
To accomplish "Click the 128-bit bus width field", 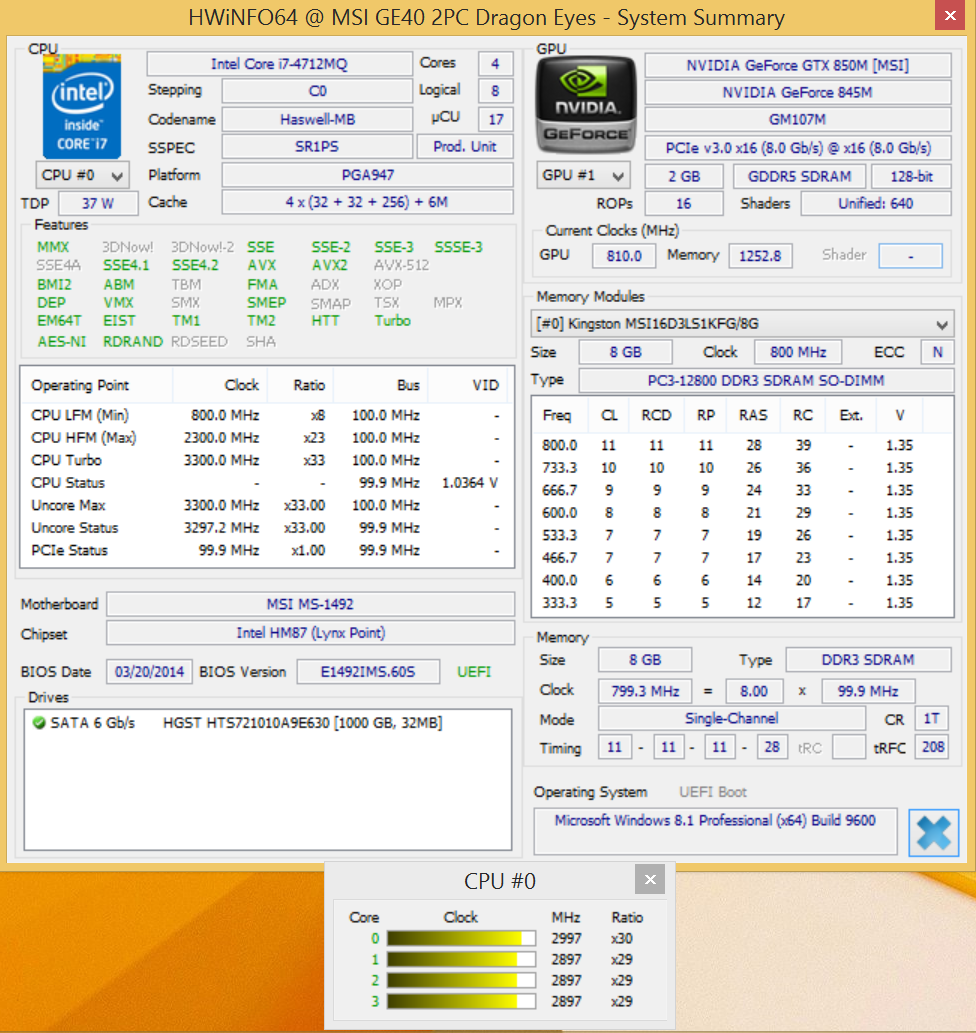I will pos(911,176).
